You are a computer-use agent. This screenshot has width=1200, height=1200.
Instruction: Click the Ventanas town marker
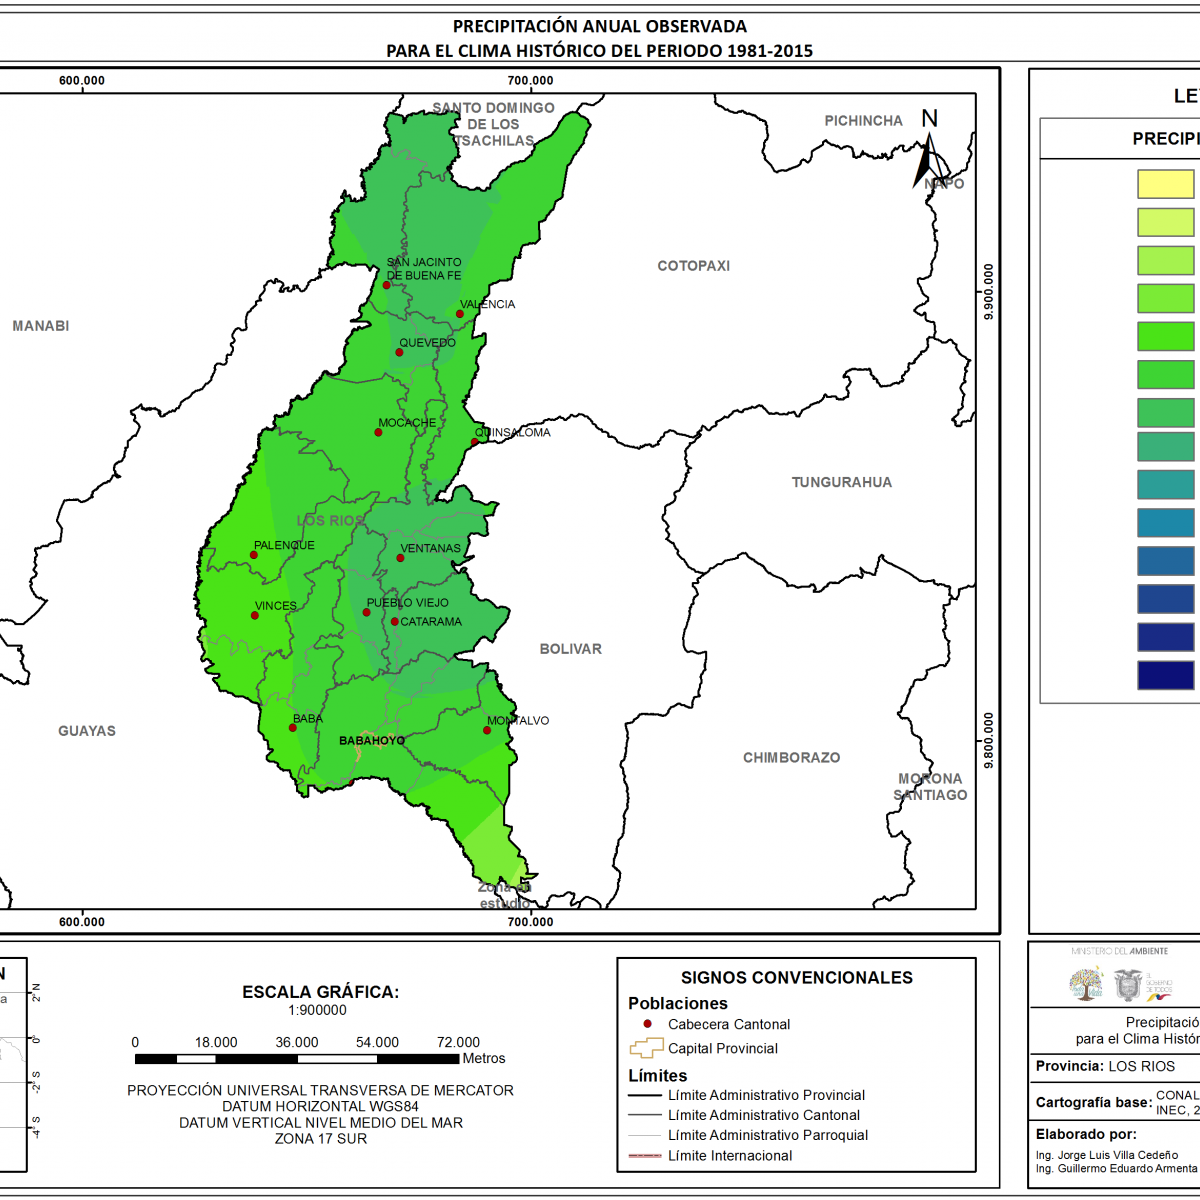400,558
